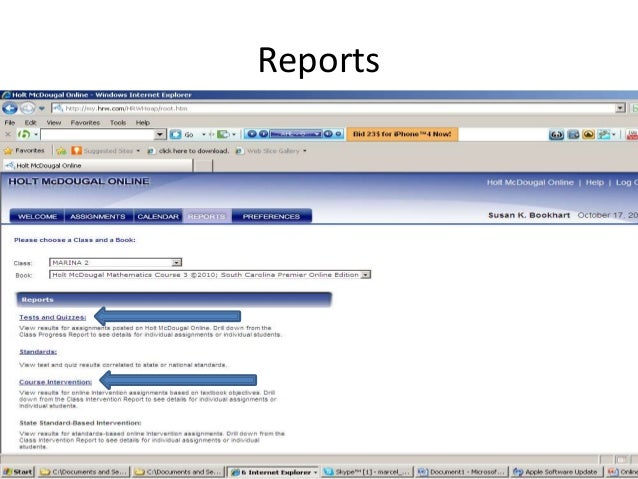Click the blue square toolbar icon after eyes
Image resolution: width=638 pixels, height=479 pixels.
(x=573, y=134)
